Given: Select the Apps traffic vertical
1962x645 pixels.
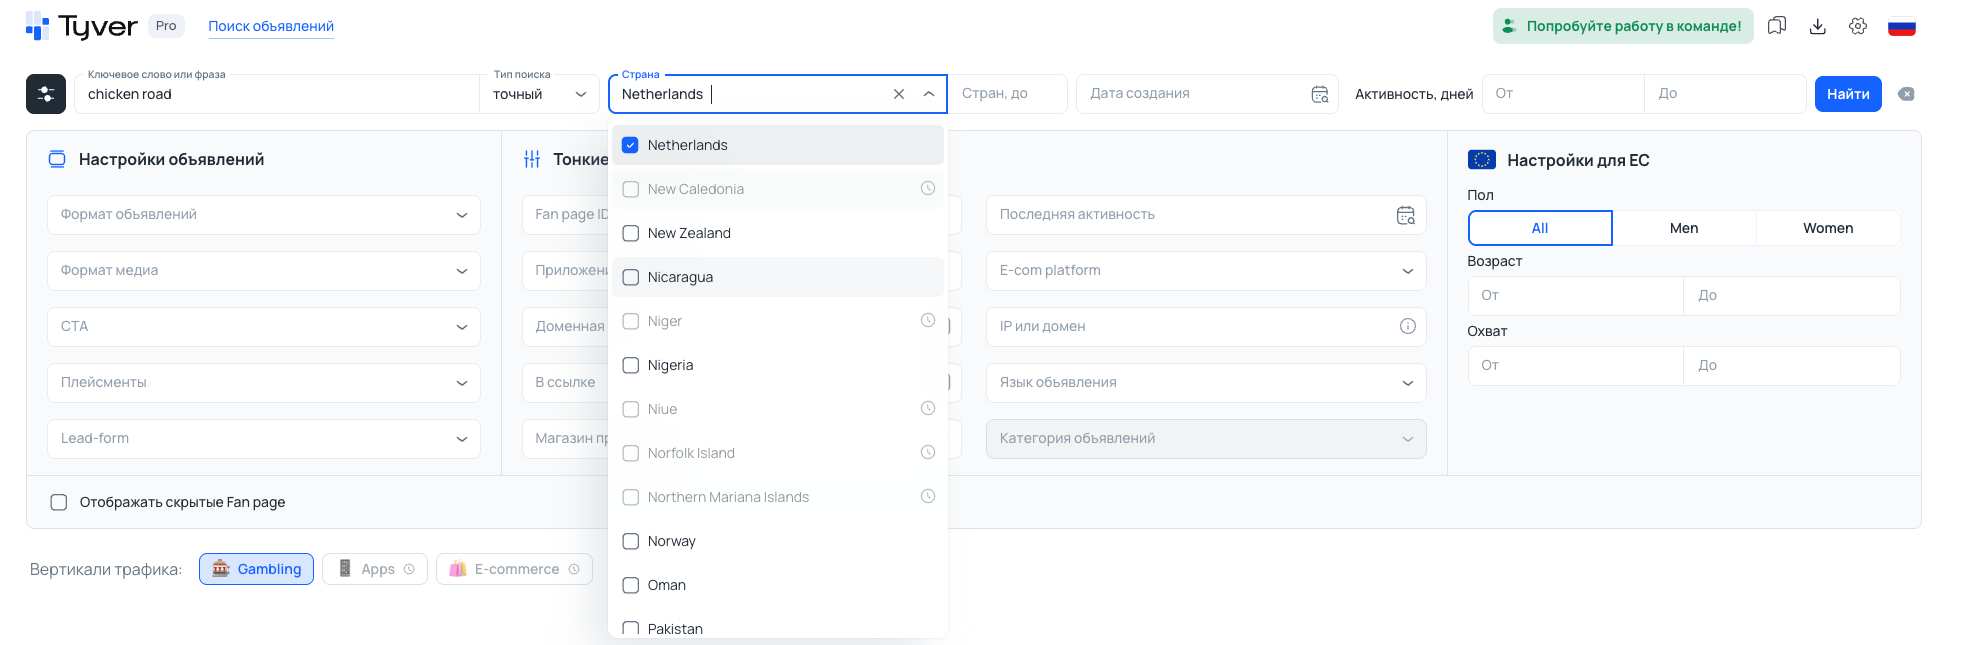Looking at the screenshot, I should point(375,569).
